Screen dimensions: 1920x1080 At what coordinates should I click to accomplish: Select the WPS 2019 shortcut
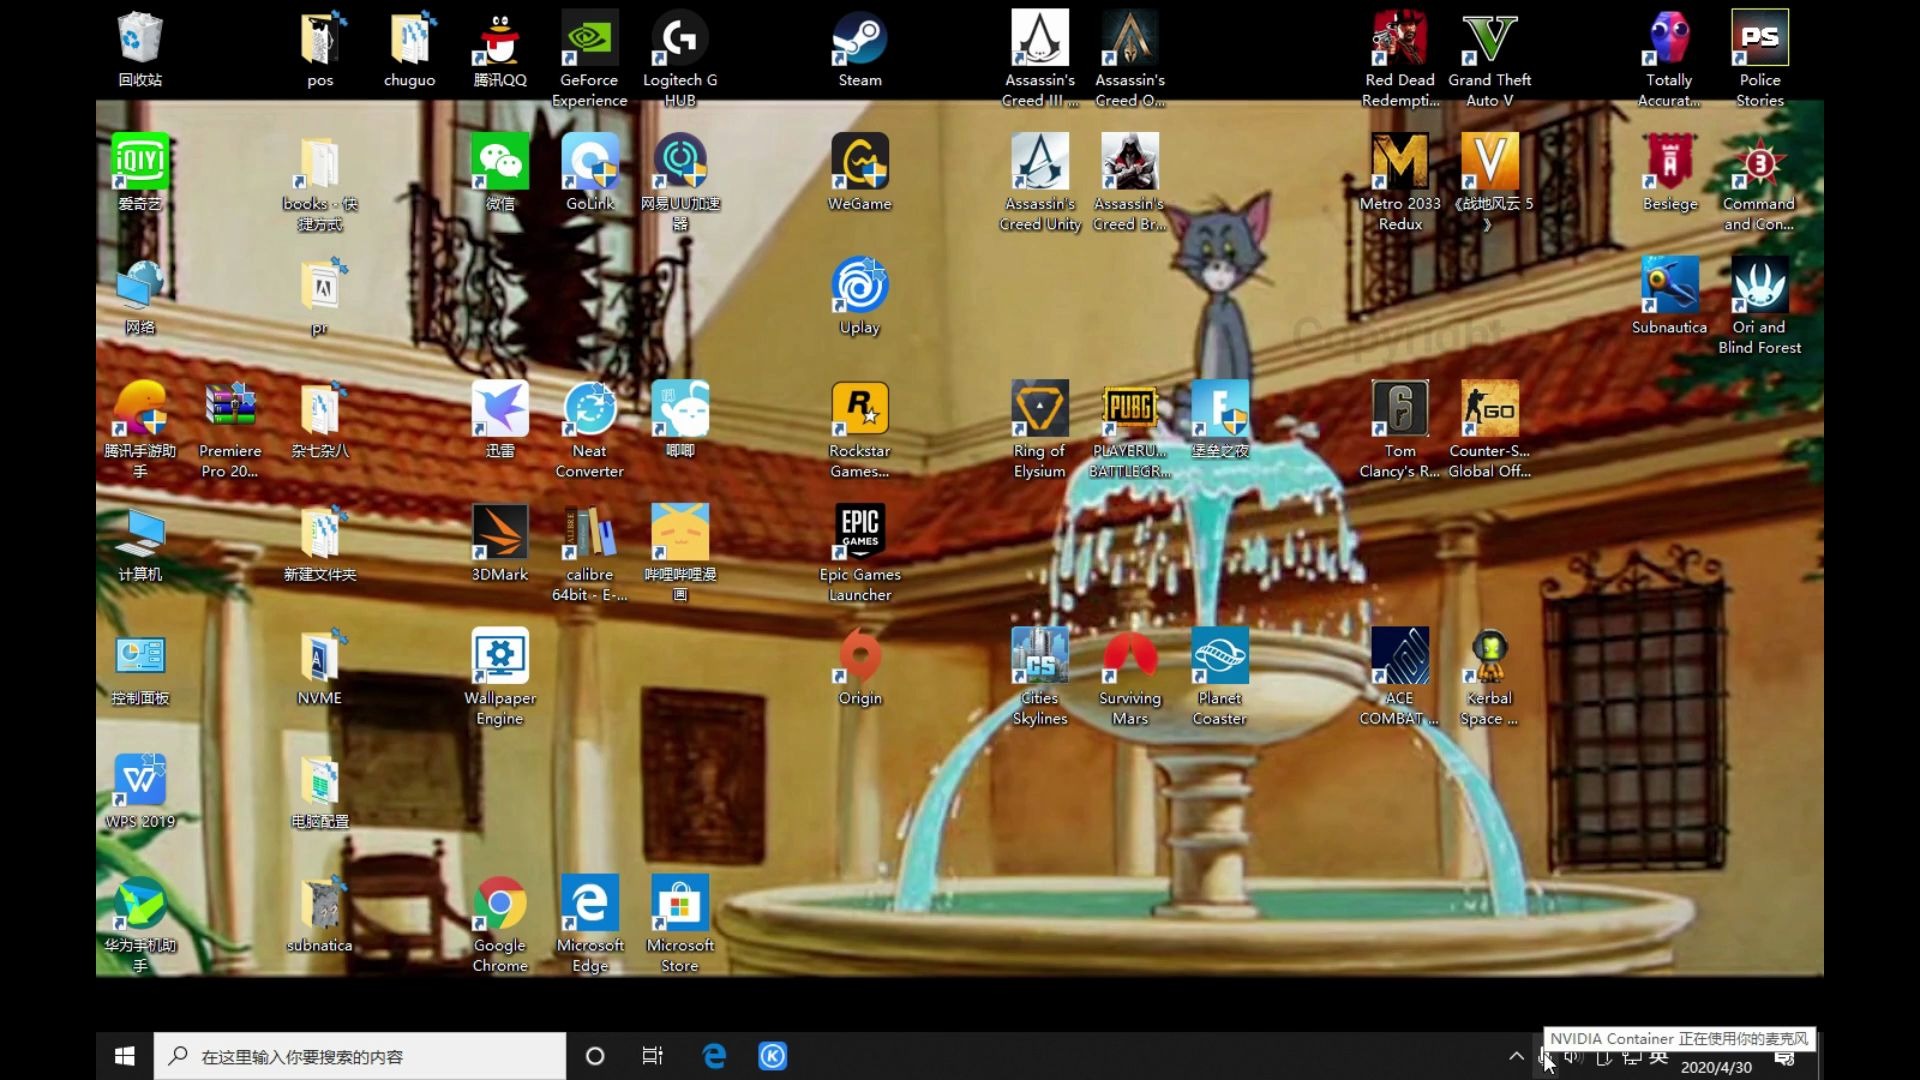click(140, 791)
